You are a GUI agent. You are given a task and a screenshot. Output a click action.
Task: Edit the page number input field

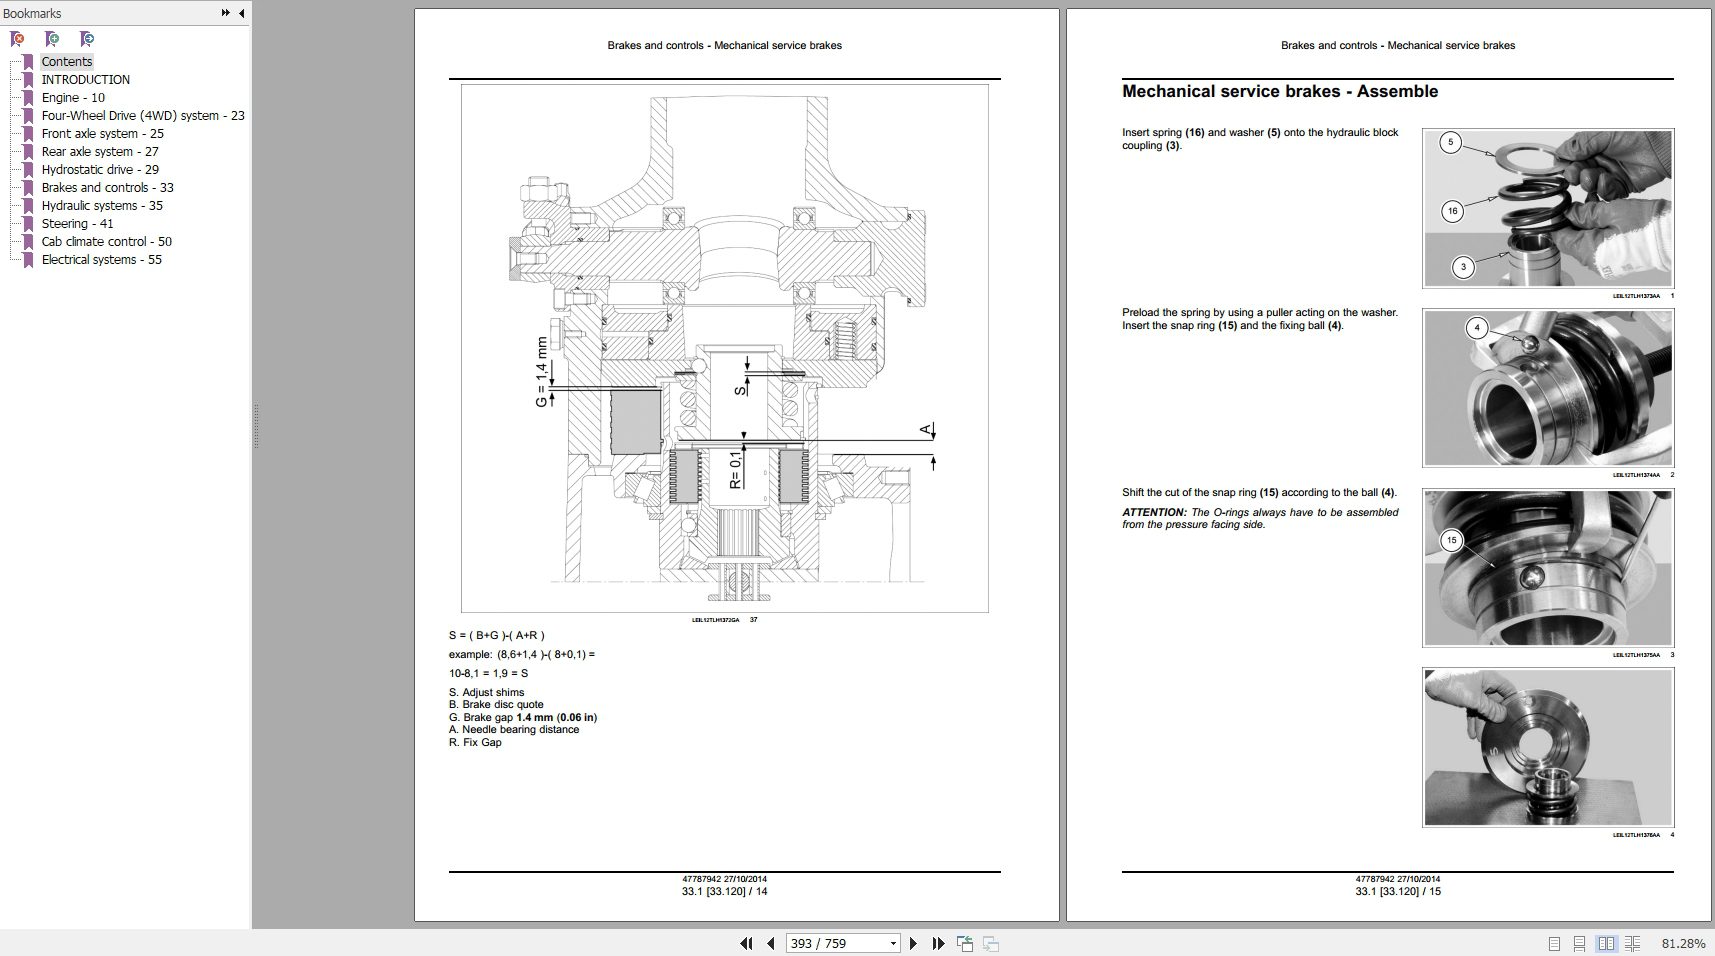point(830,943)
